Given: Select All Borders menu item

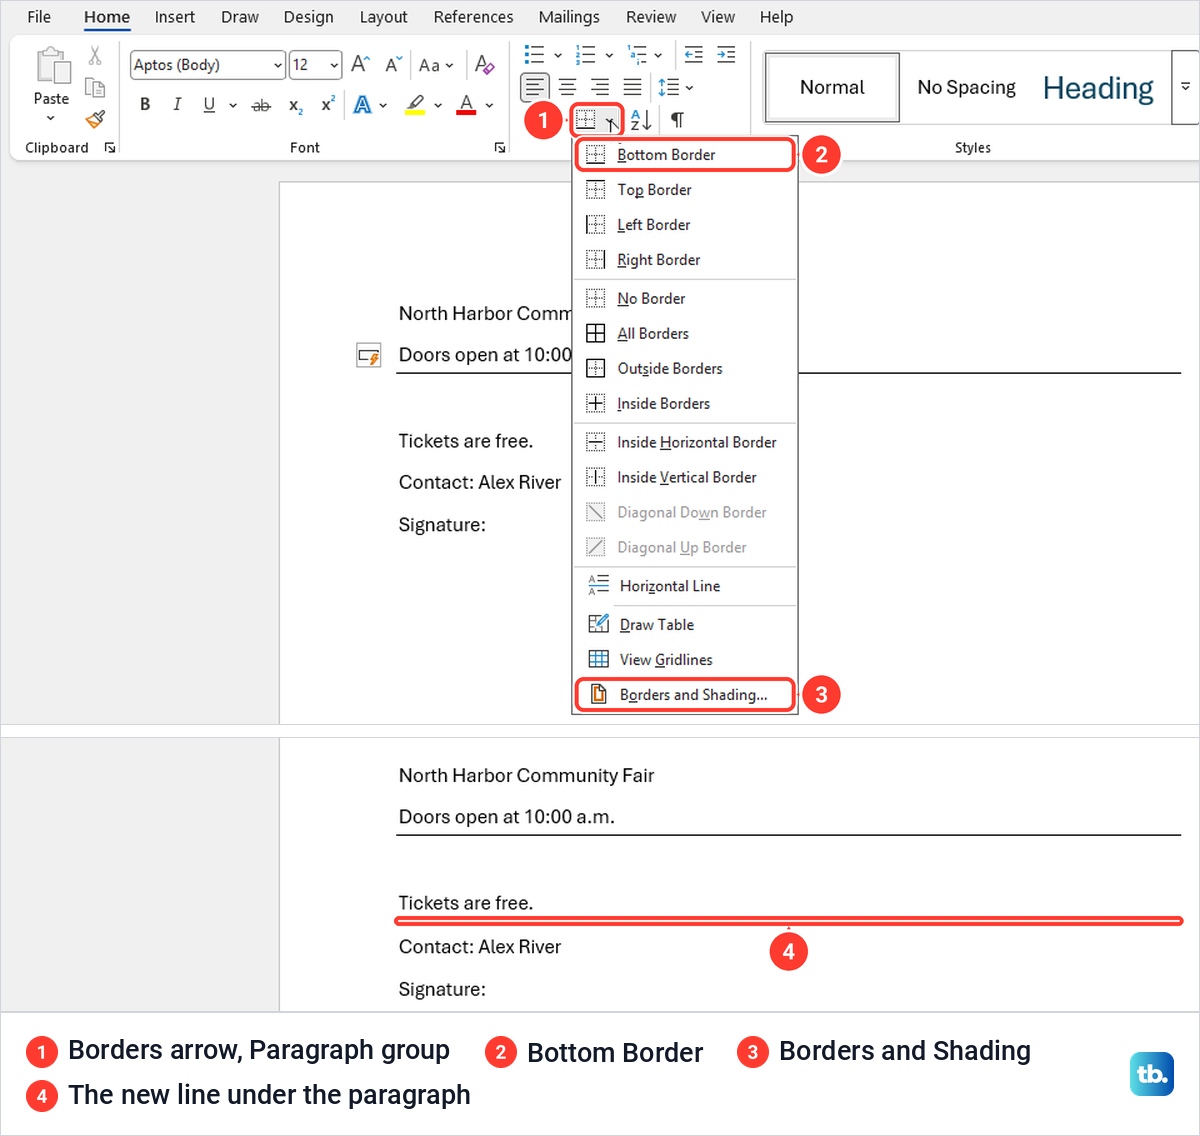Looking at the screenshot, I should pyautogui.click(x=685, y=334).
